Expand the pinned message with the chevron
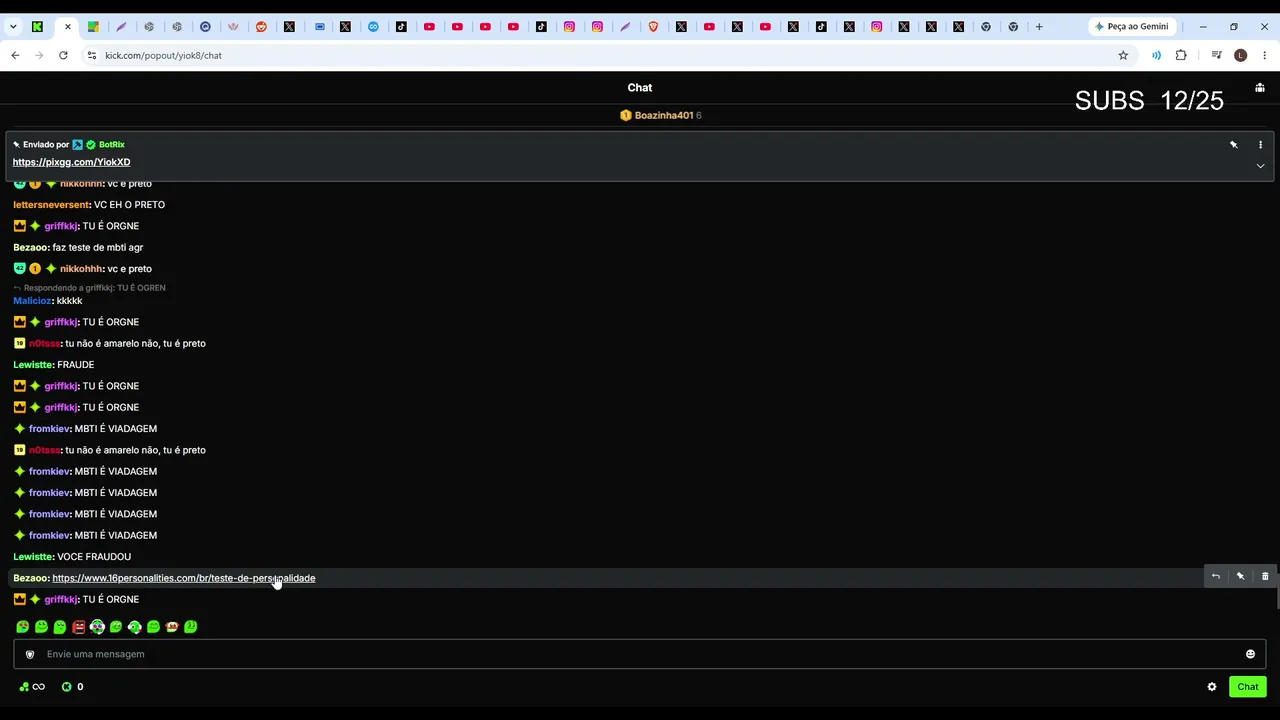This screenshot has width=1280, height=720. click(x=1260, y=166)
